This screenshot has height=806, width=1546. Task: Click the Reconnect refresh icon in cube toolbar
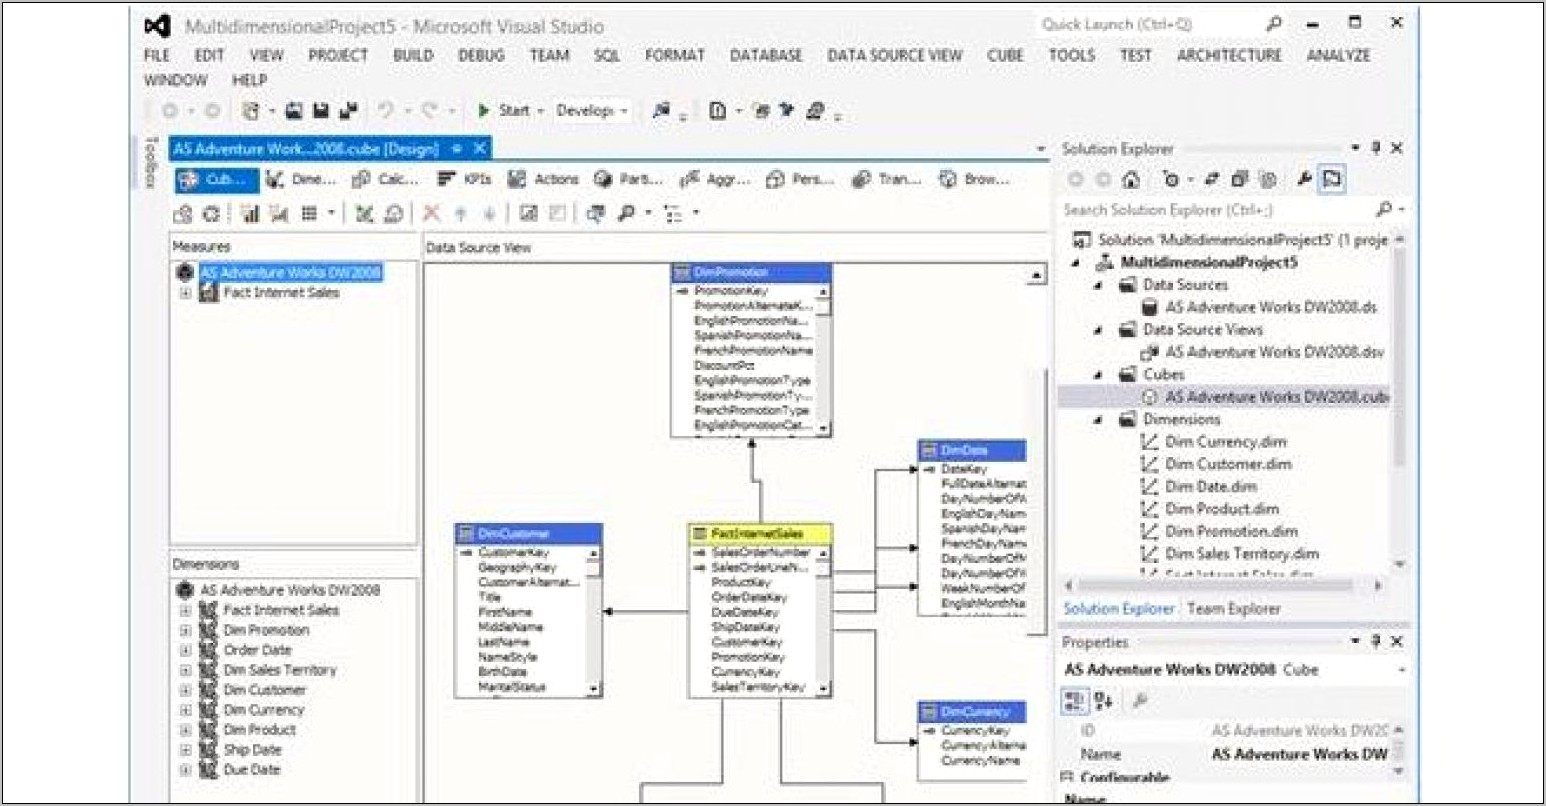(211, 214)
